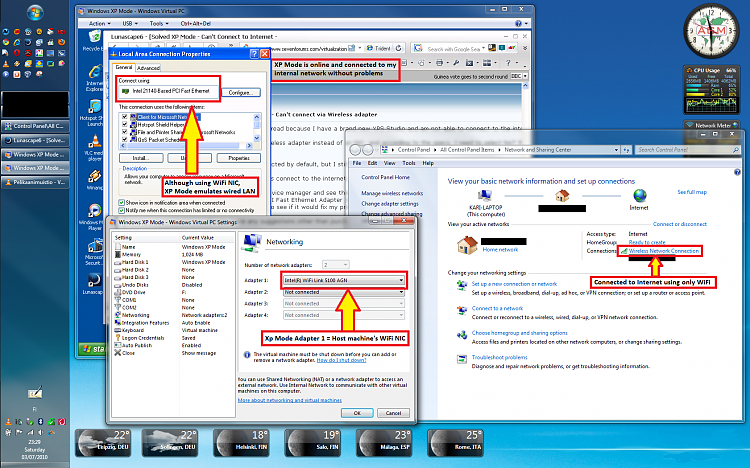Click the search magnifier in Control Panel search

[736, 150]
